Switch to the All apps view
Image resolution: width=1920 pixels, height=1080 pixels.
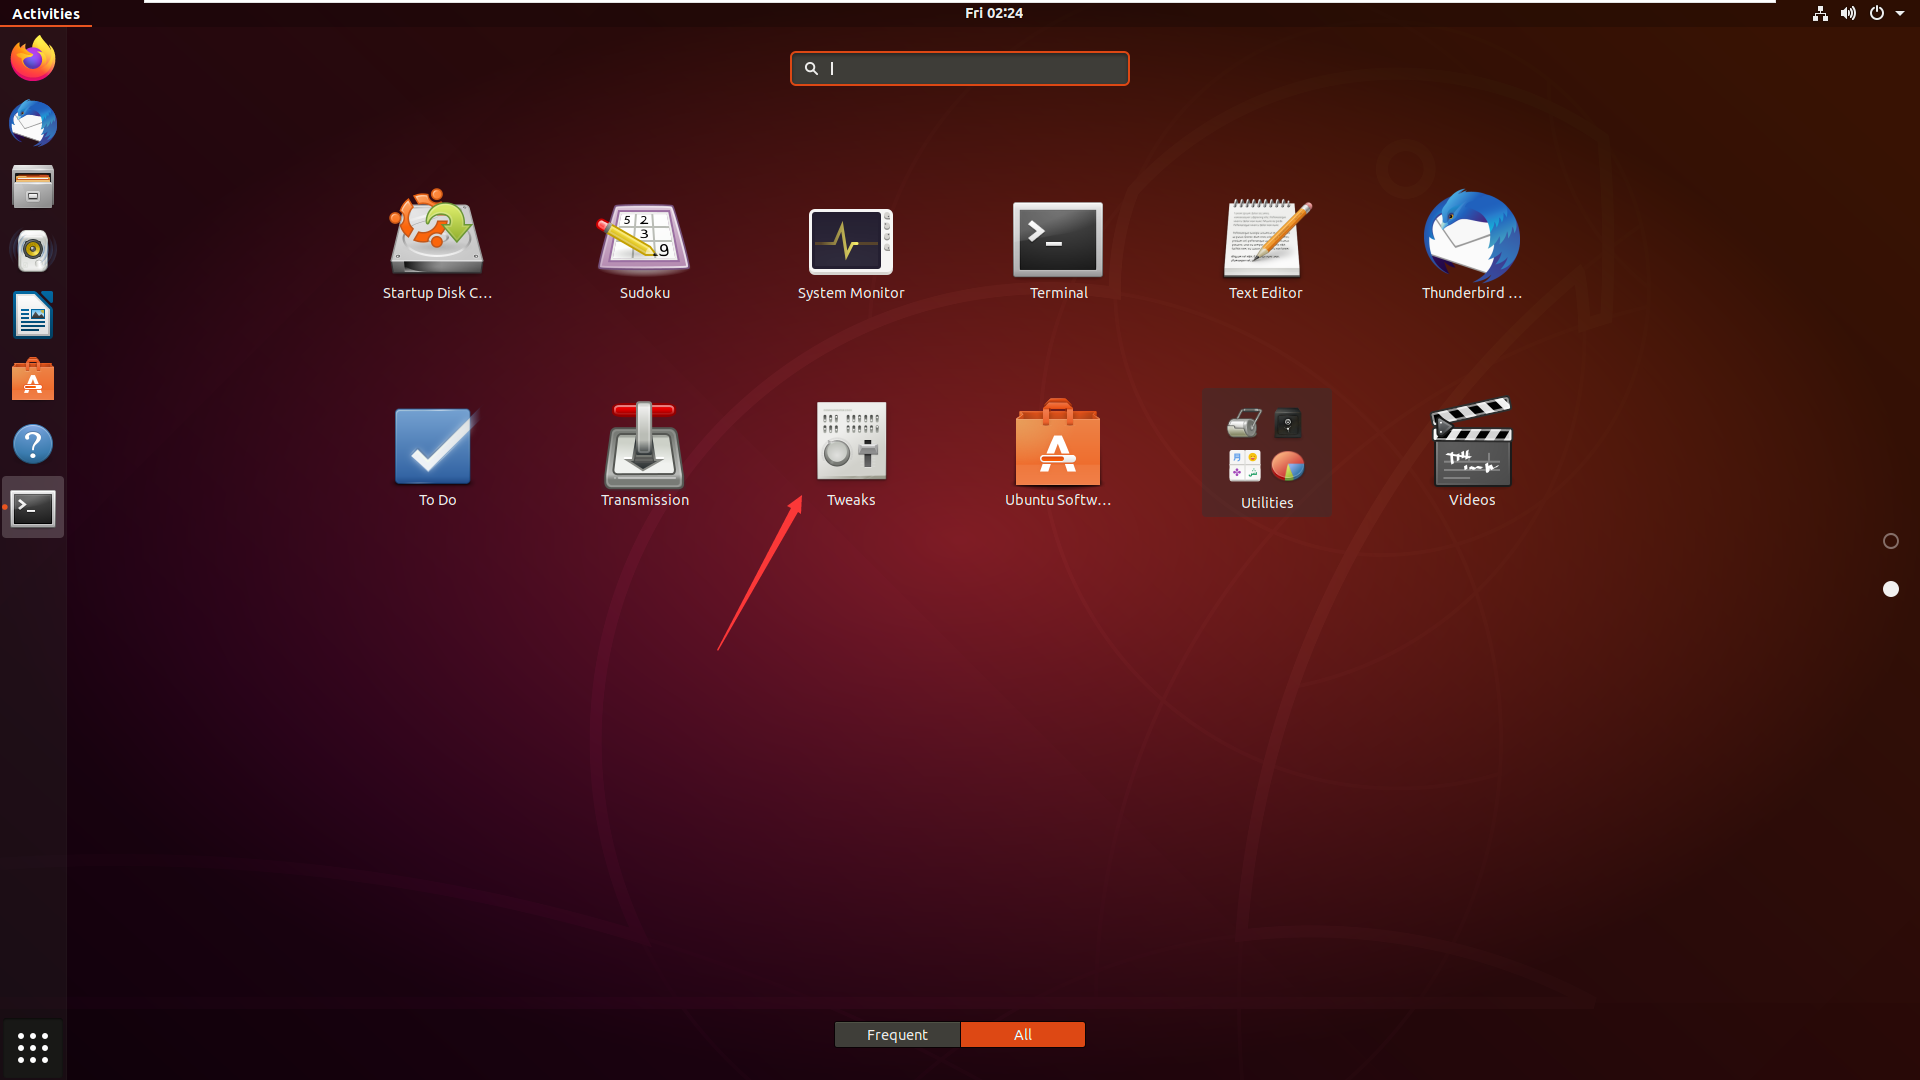pos(1022,1035)
